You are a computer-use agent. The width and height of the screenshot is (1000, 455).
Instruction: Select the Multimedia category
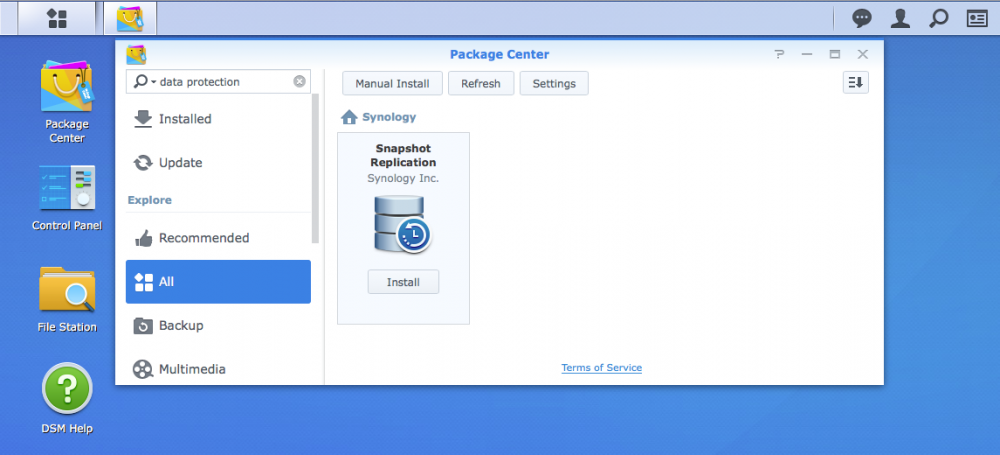218,369
